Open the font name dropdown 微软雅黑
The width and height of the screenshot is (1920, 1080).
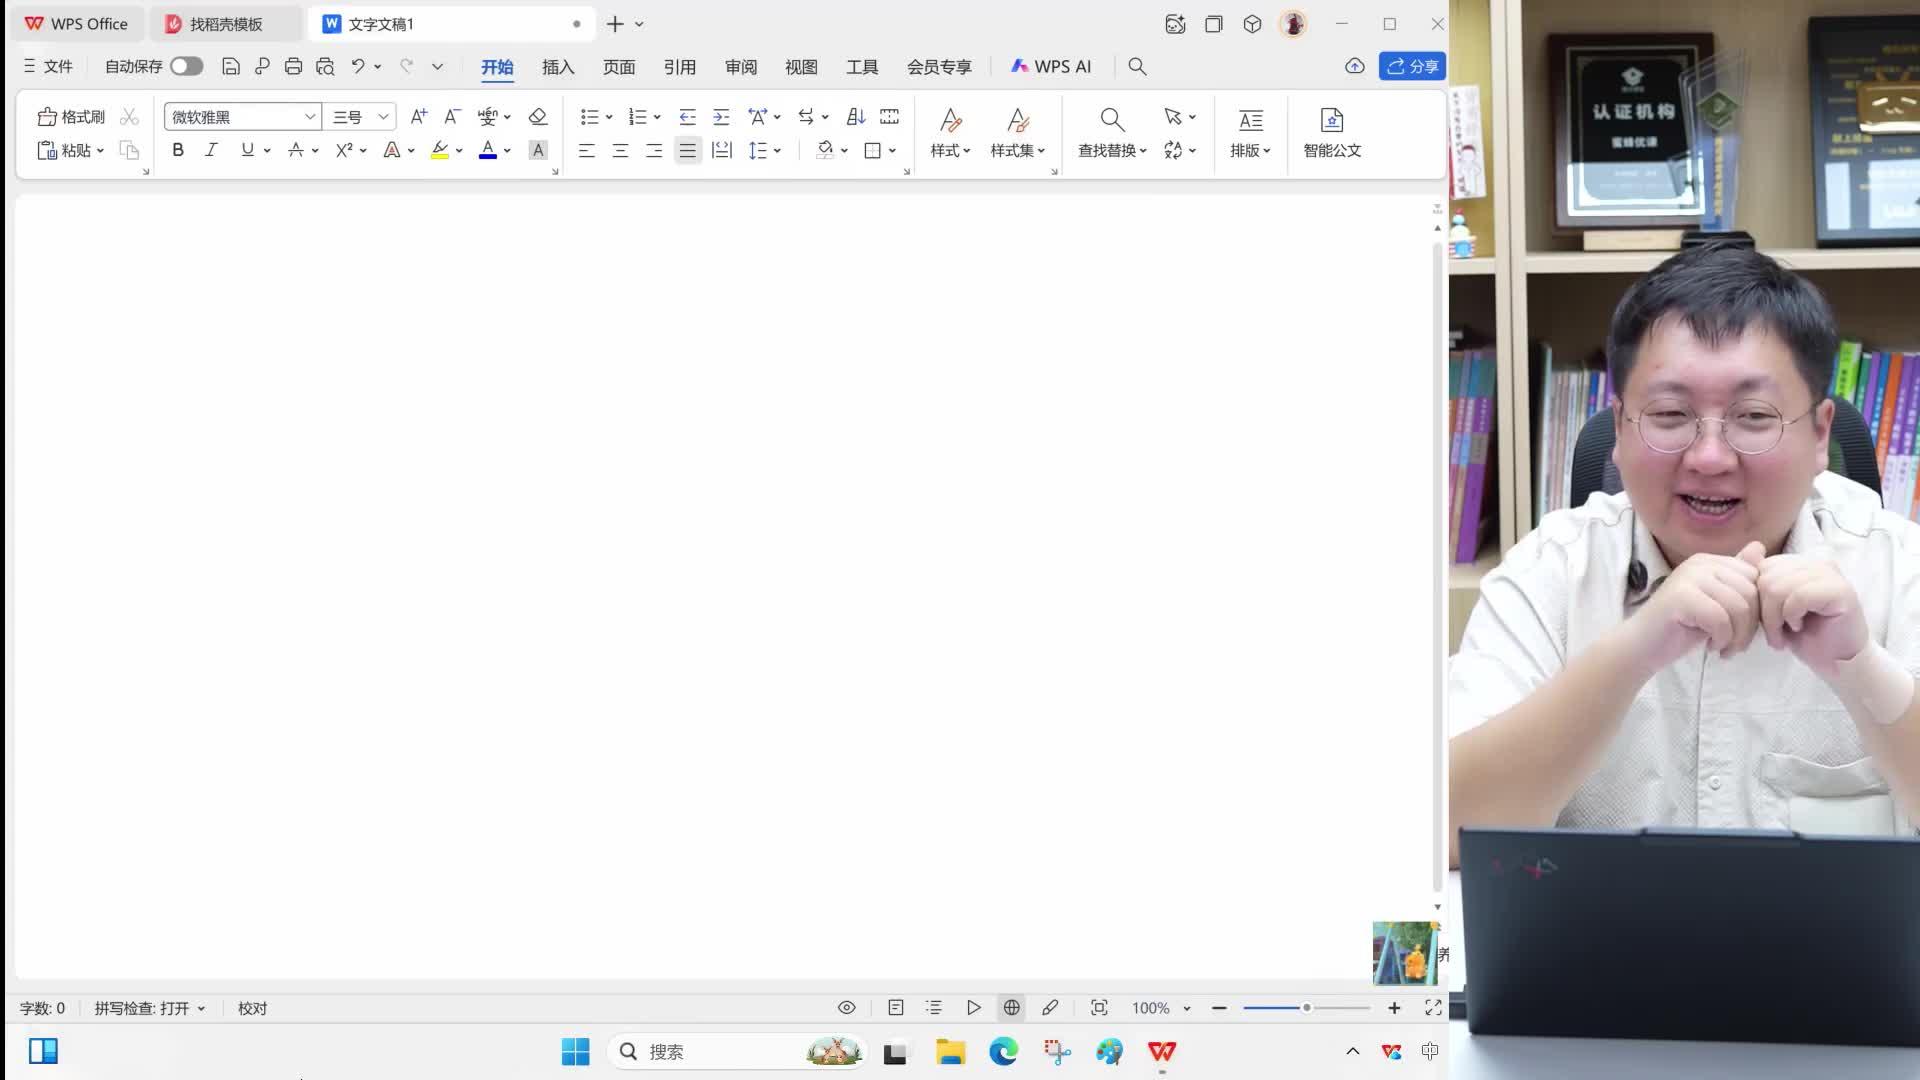[x=310, y=117]
